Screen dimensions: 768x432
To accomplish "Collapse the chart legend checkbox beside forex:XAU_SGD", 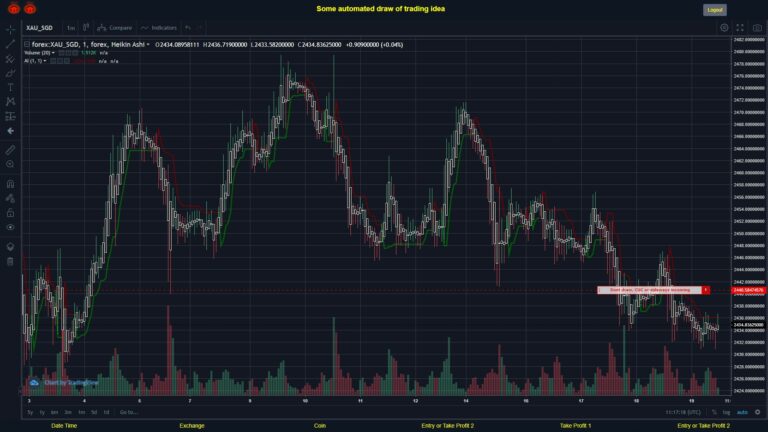I will tap(27, 45).
